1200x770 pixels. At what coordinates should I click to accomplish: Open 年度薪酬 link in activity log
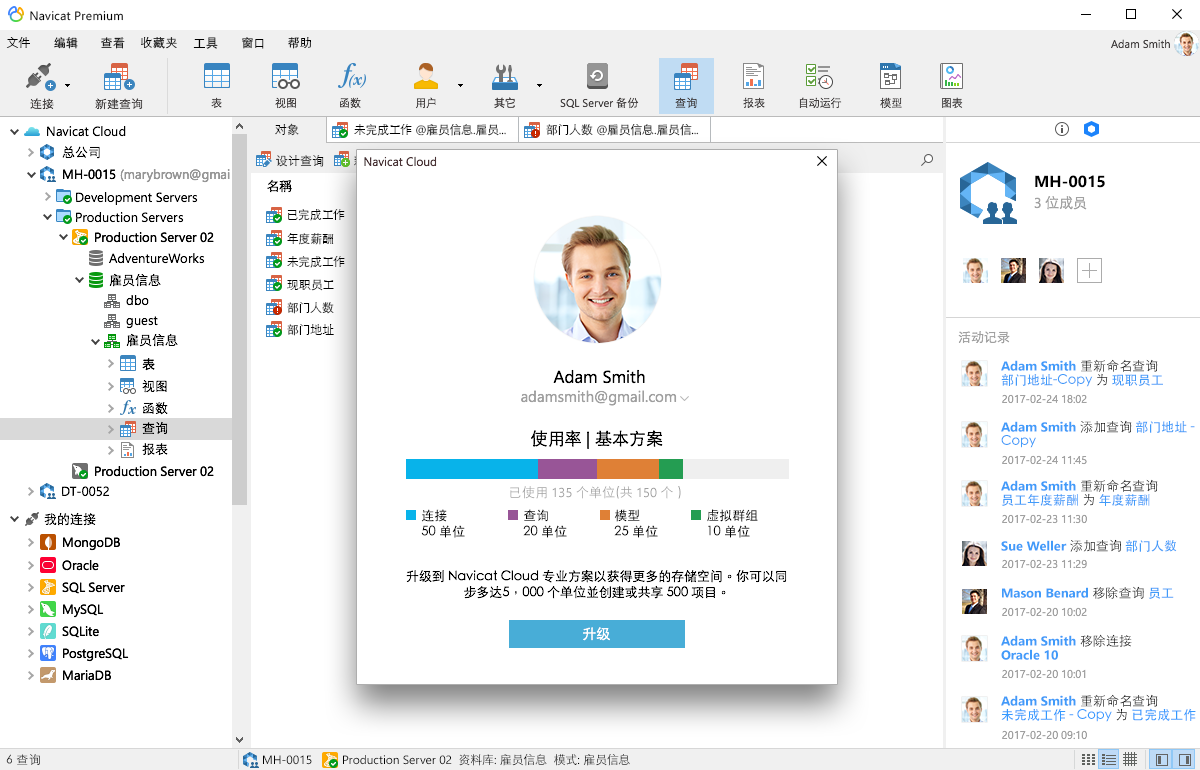click(1124, 500)
